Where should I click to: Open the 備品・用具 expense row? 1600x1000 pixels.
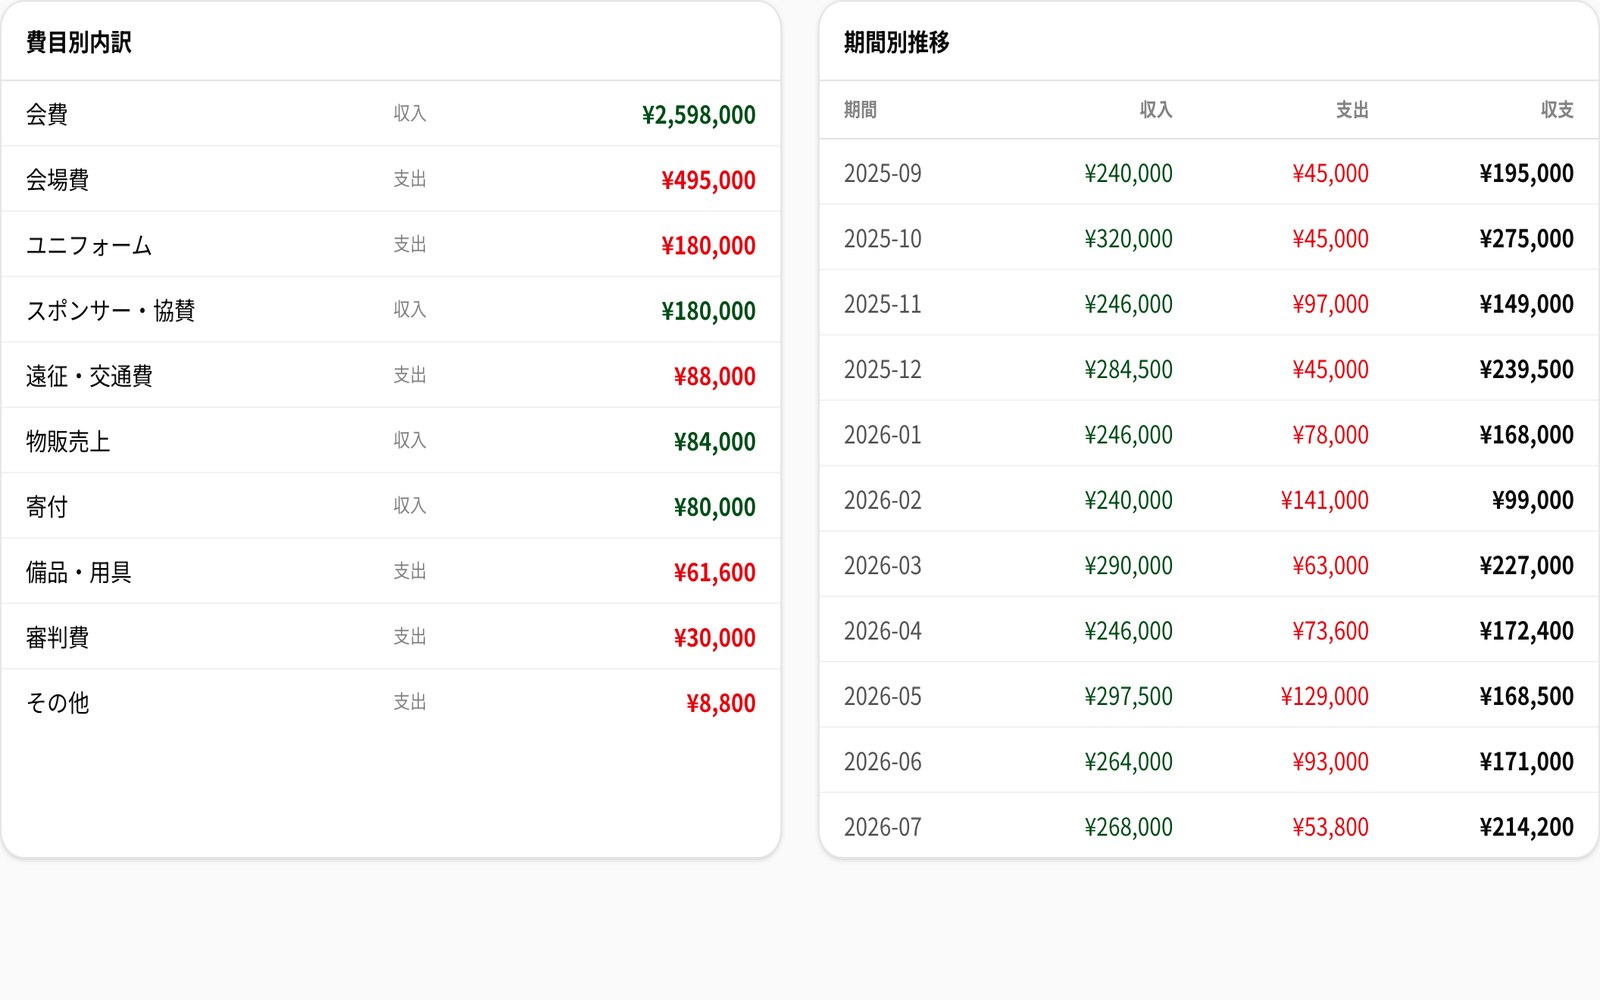[x=391, y=572]
